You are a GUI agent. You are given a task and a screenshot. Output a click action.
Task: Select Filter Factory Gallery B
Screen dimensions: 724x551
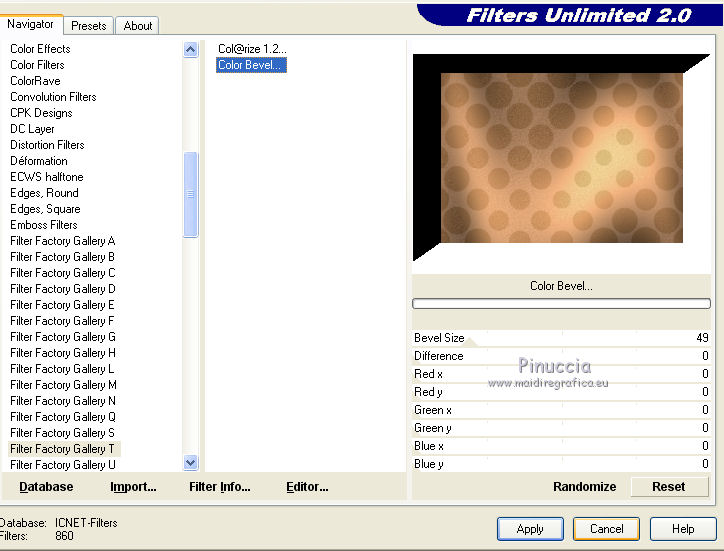(x=62, y=257)
